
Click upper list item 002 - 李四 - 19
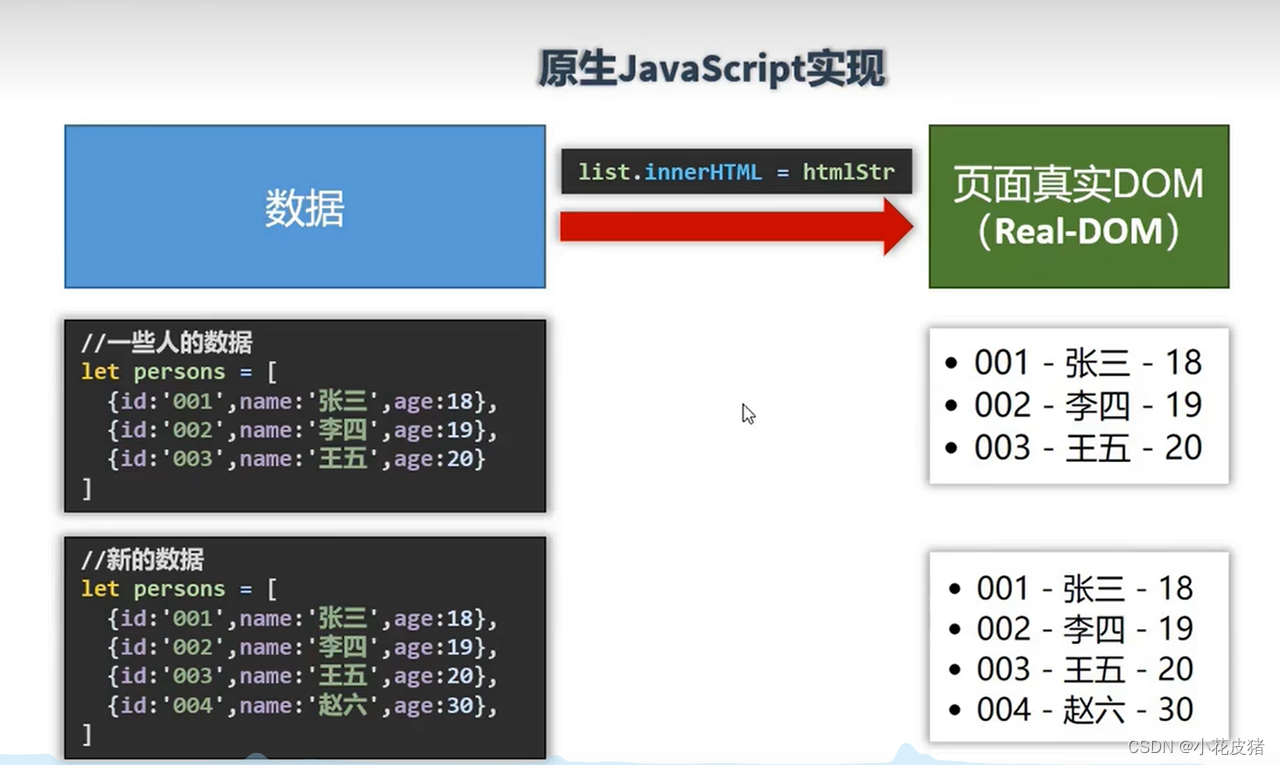click(x=1073, y=405)
